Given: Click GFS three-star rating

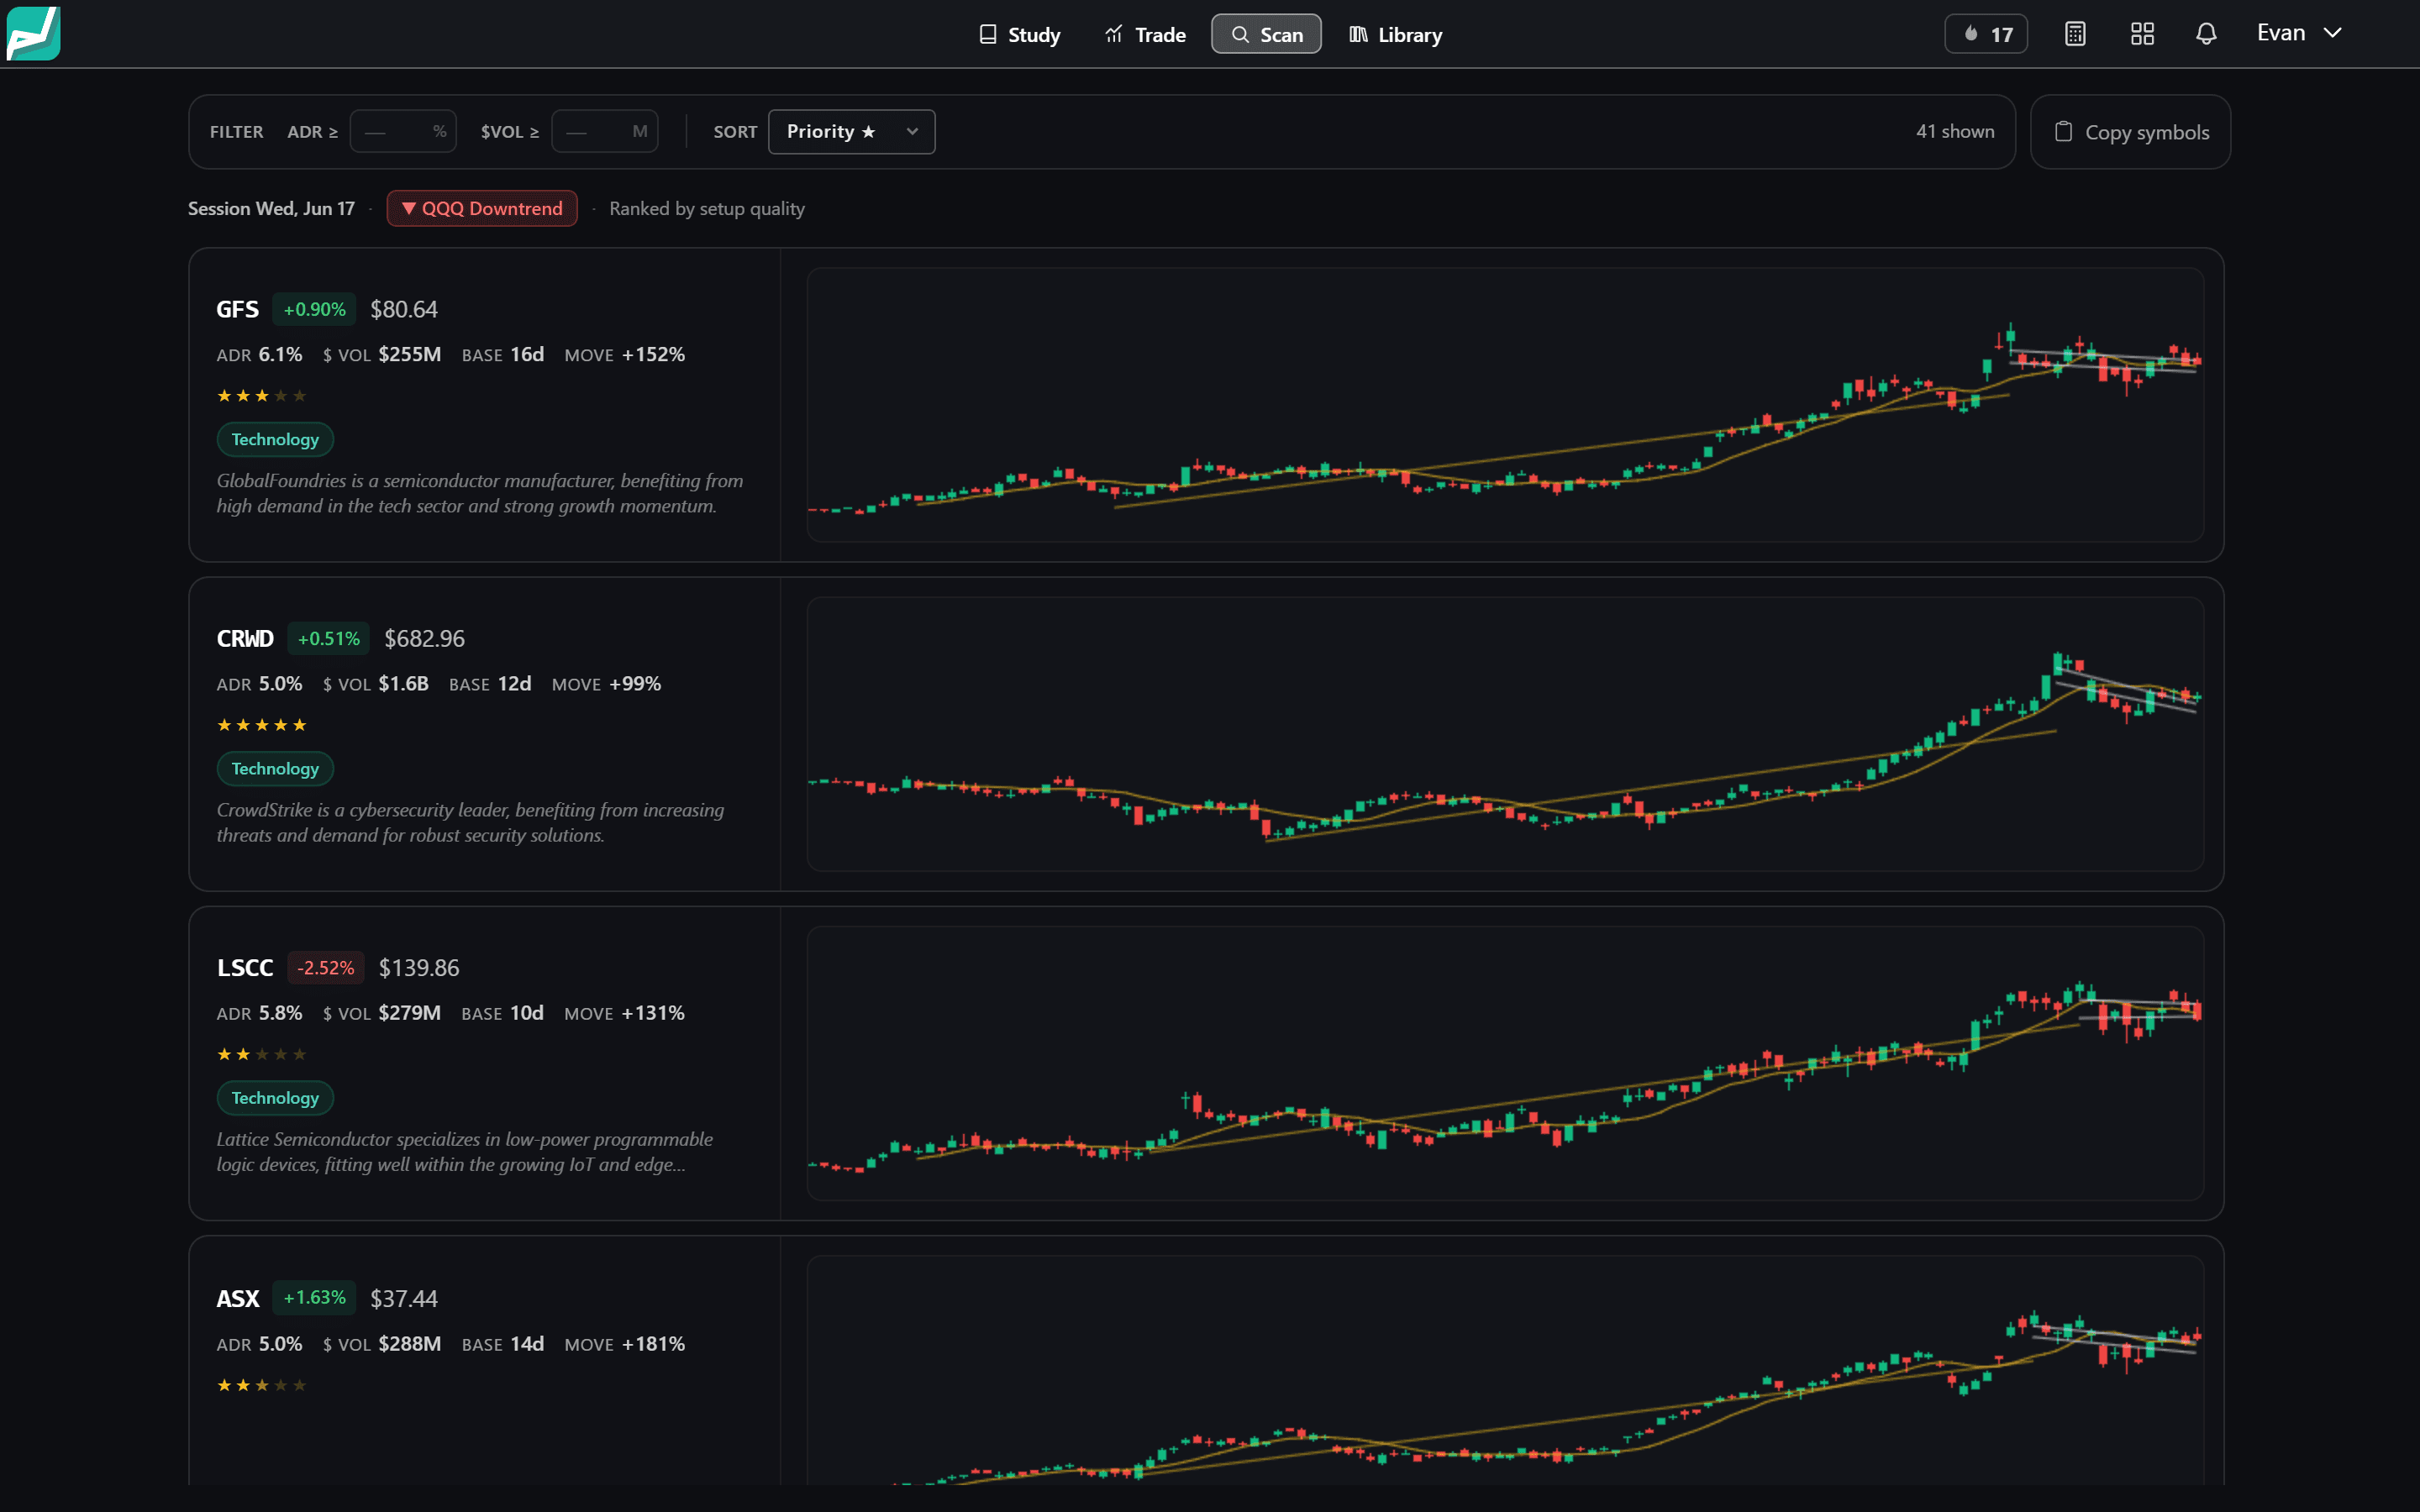Looking at the screenshot, I should 261,396.
